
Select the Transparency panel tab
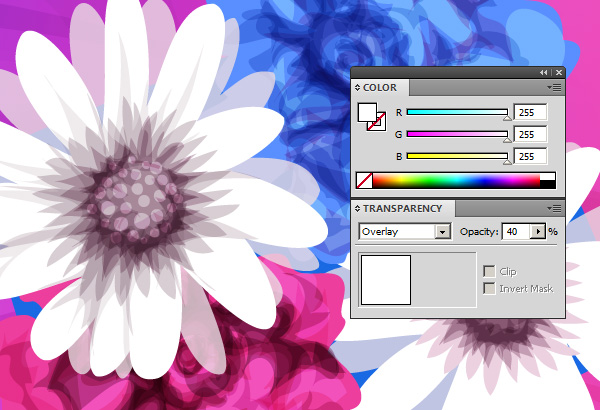point(402,209)
